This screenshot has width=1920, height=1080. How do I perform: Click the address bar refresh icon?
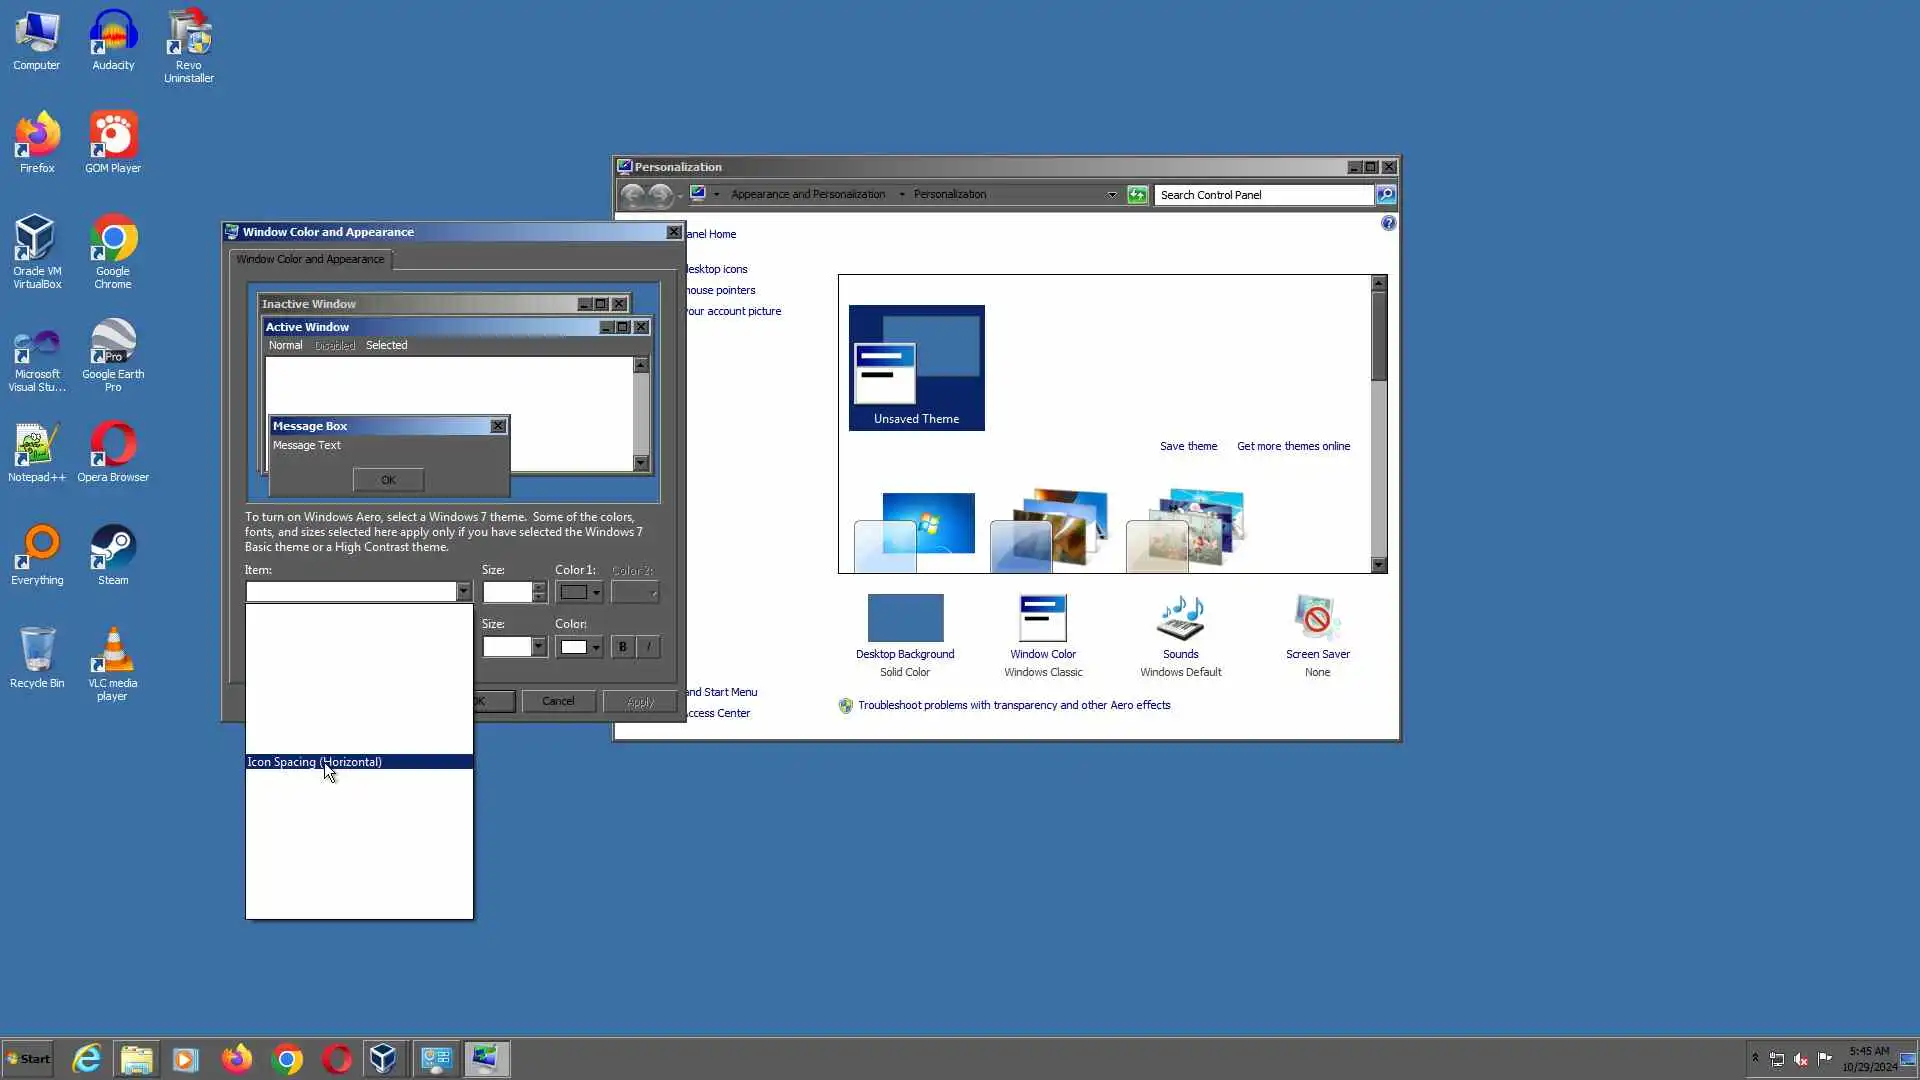[1137, 195]
